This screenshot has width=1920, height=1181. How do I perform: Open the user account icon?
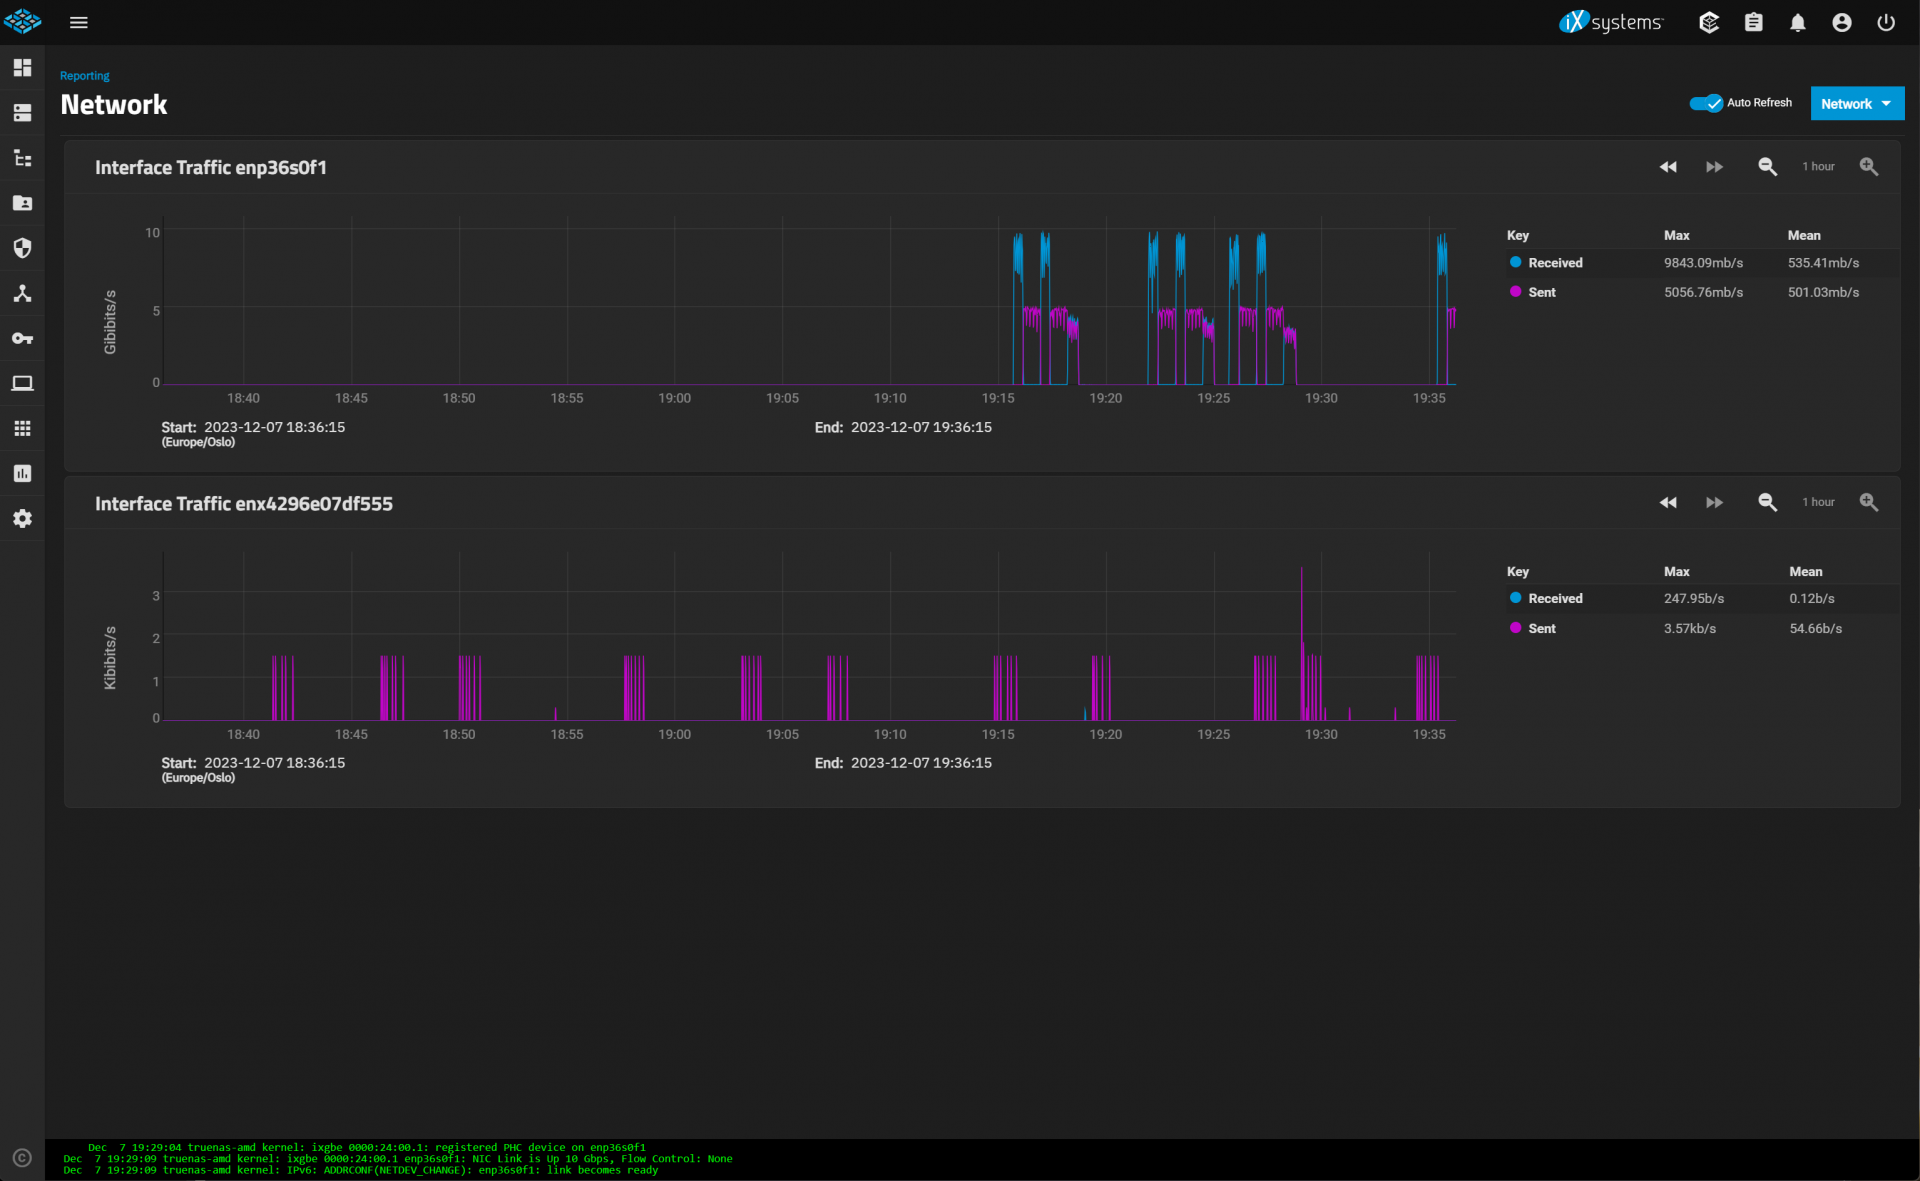coord(1842,22)
